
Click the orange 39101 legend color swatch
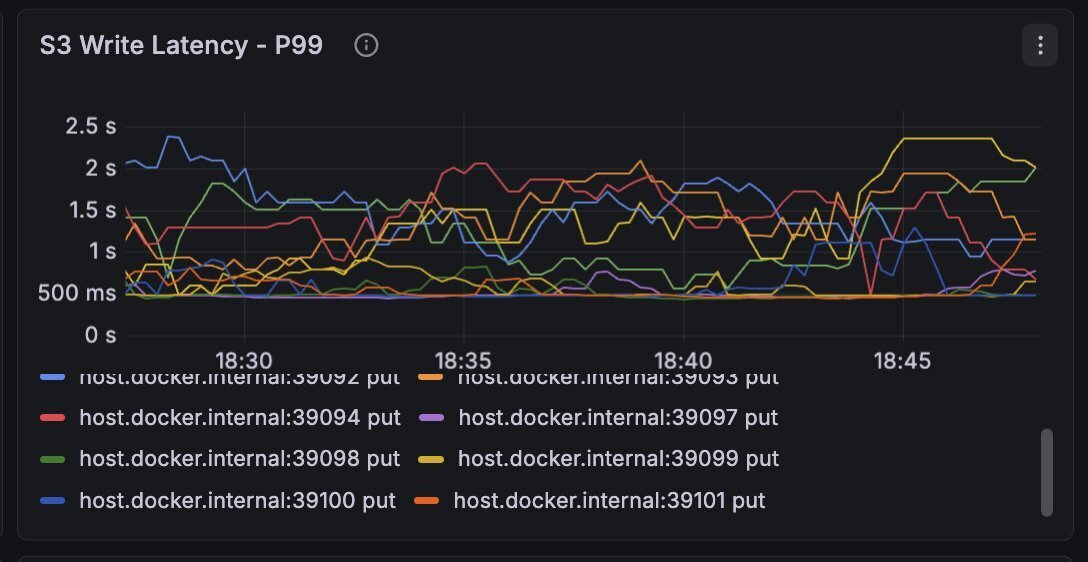(x=427, y=500)
